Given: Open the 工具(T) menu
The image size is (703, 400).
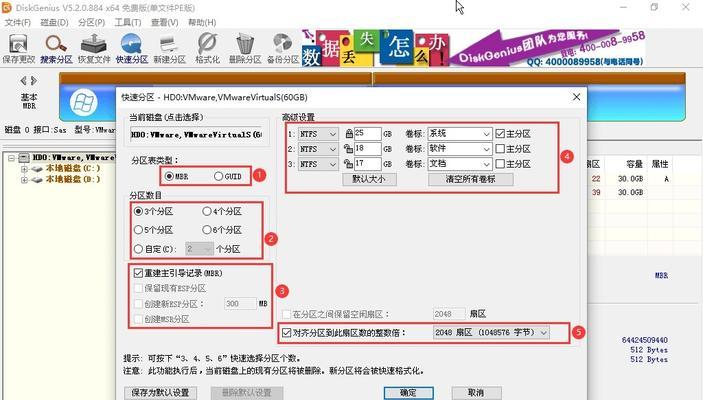Looking at the screenshot, I should point(128,22).
